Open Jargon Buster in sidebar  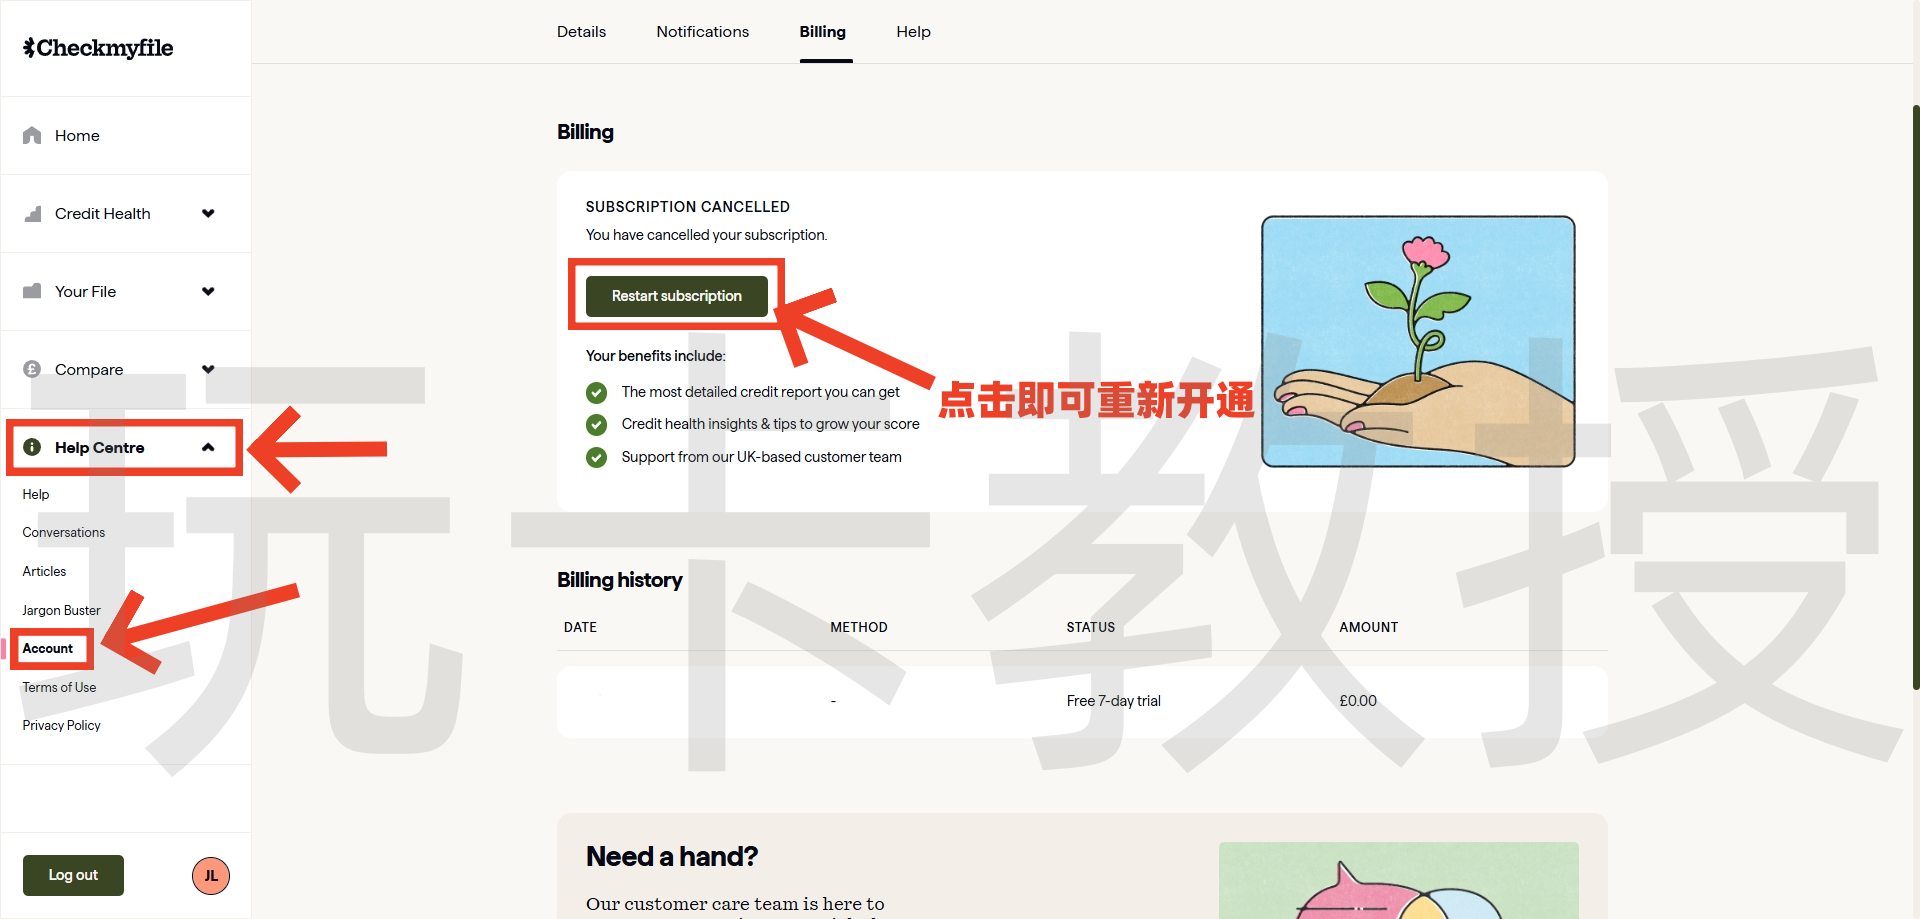(61, 610)
